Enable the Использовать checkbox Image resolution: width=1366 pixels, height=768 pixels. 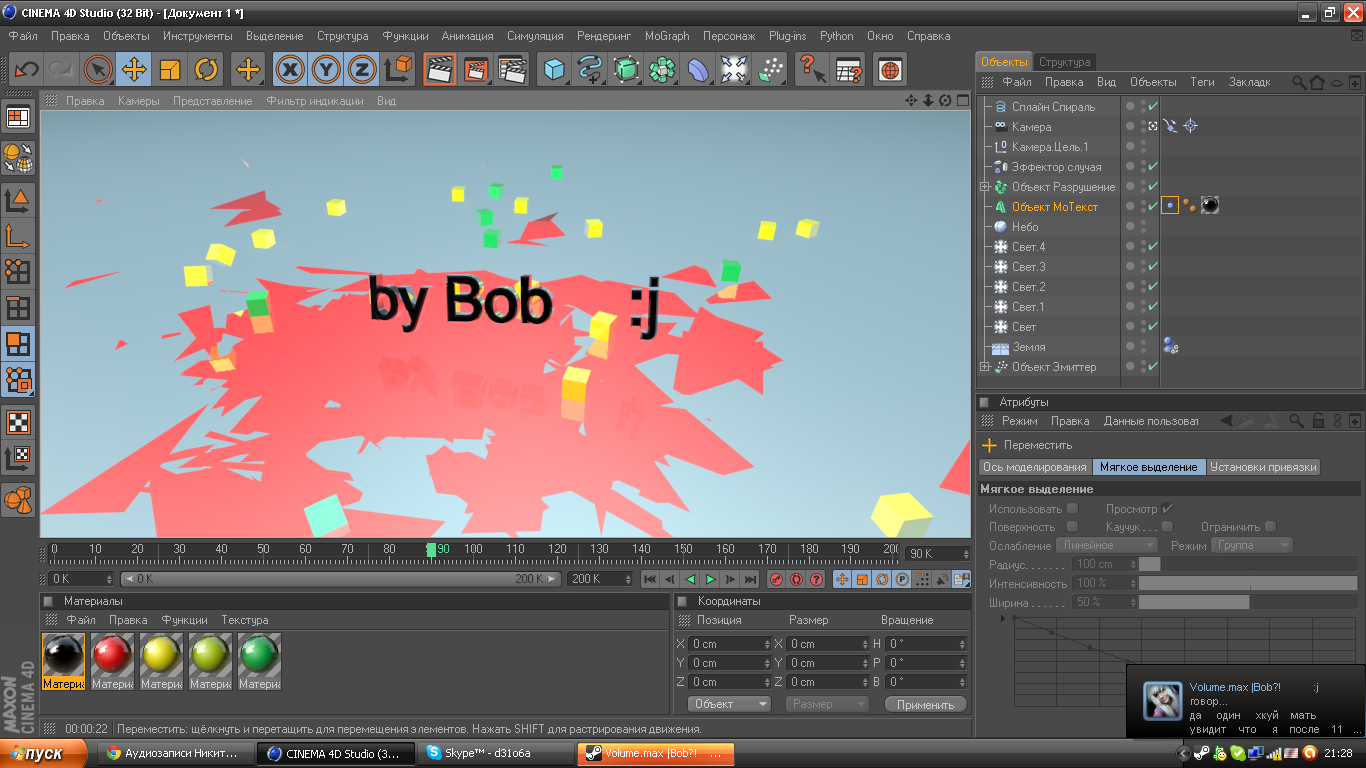click(1072, 509)
